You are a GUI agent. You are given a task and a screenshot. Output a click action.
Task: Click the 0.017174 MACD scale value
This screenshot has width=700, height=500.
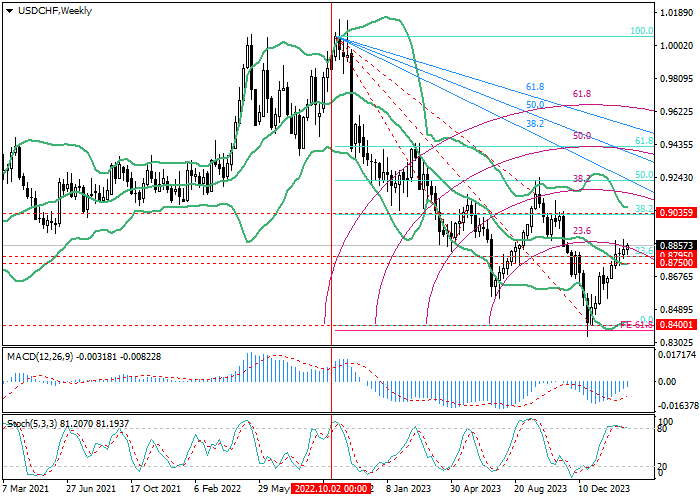click(x=678, y=356)
